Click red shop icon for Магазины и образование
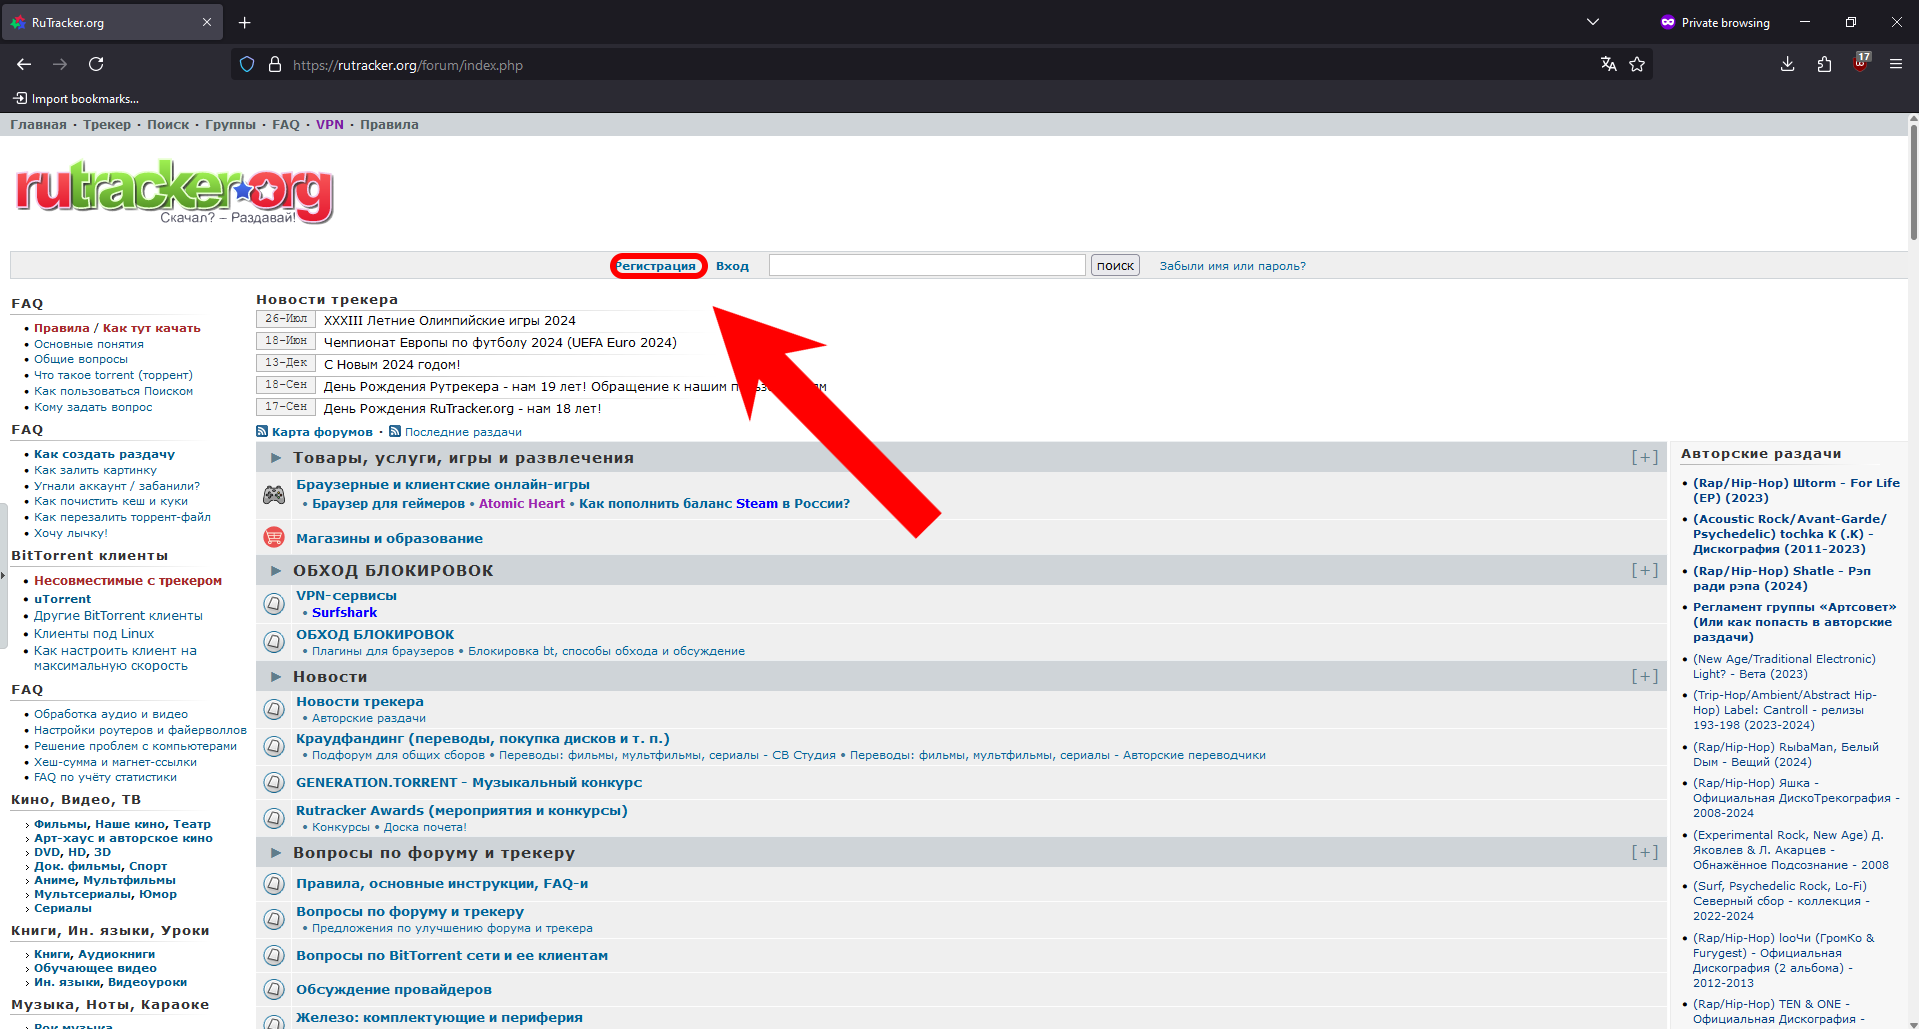 pos(274,537)
